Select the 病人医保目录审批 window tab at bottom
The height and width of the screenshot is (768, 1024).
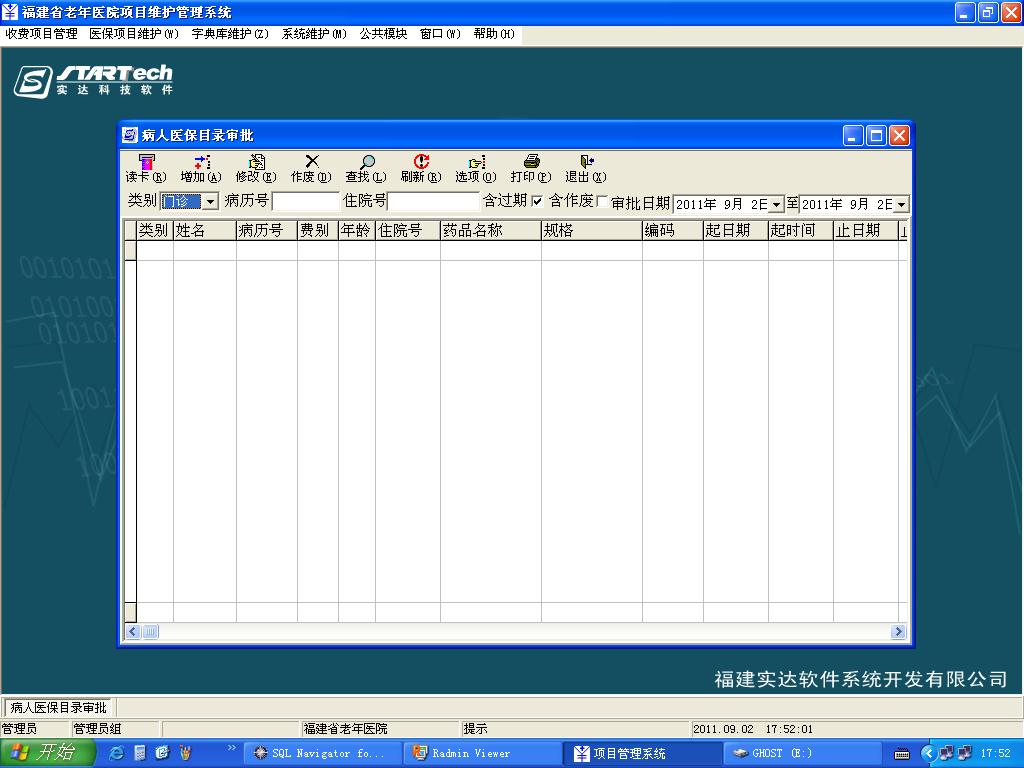(58, 707)
